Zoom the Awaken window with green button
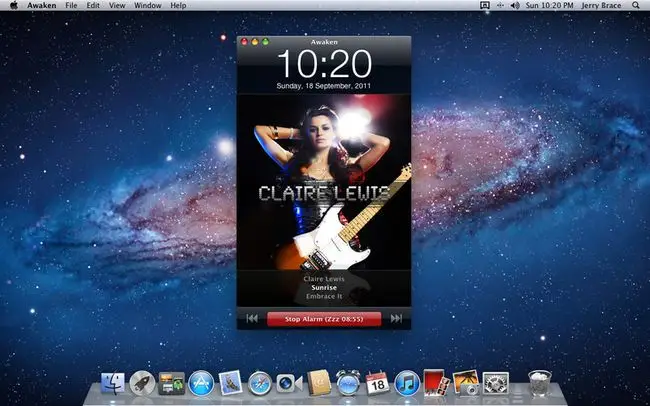This screenshot has width=650, height=406. [x=265, y=41]
